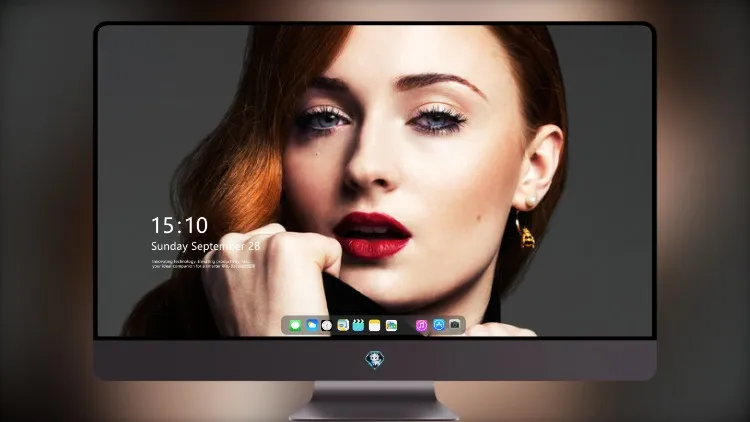Launch the blue App Store icon
The height and width of the screenshot is (422, 750).
[439, 325]
